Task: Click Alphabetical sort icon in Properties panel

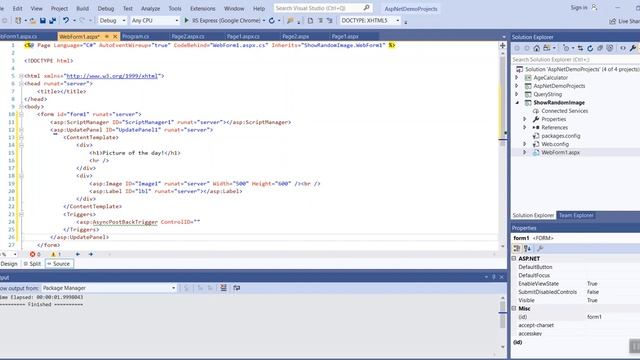Action: point(527,249)
